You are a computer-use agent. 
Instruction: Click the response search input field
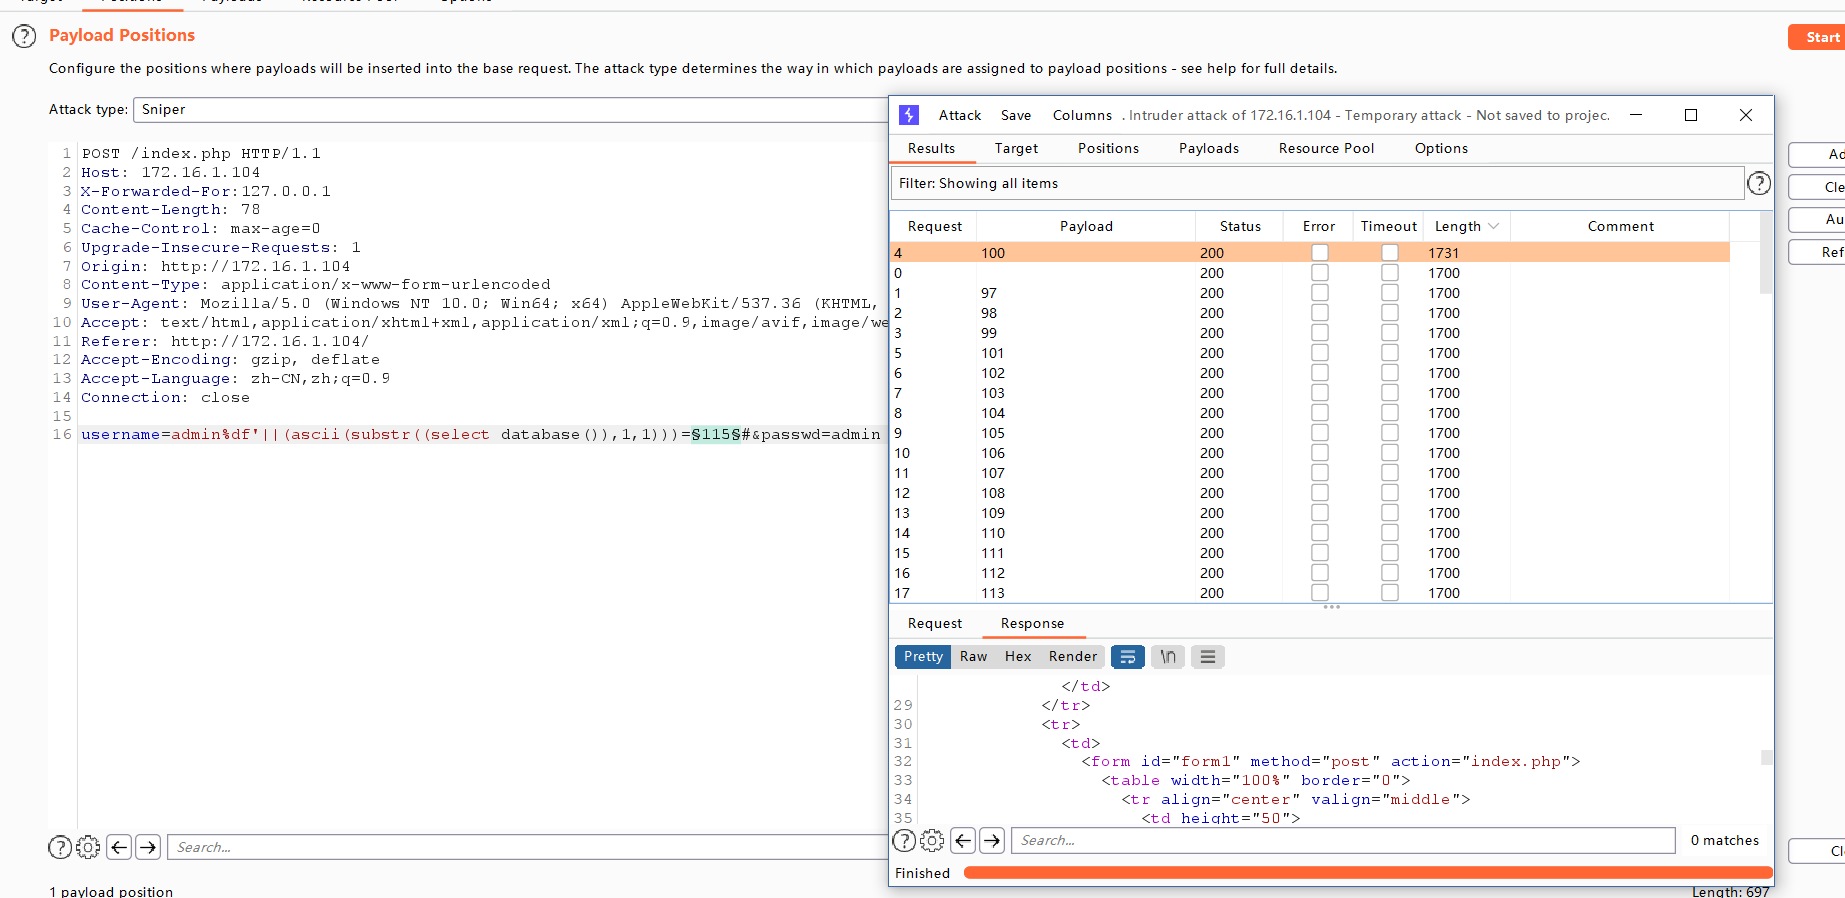pyautogui.click(x=1343, y=840)
